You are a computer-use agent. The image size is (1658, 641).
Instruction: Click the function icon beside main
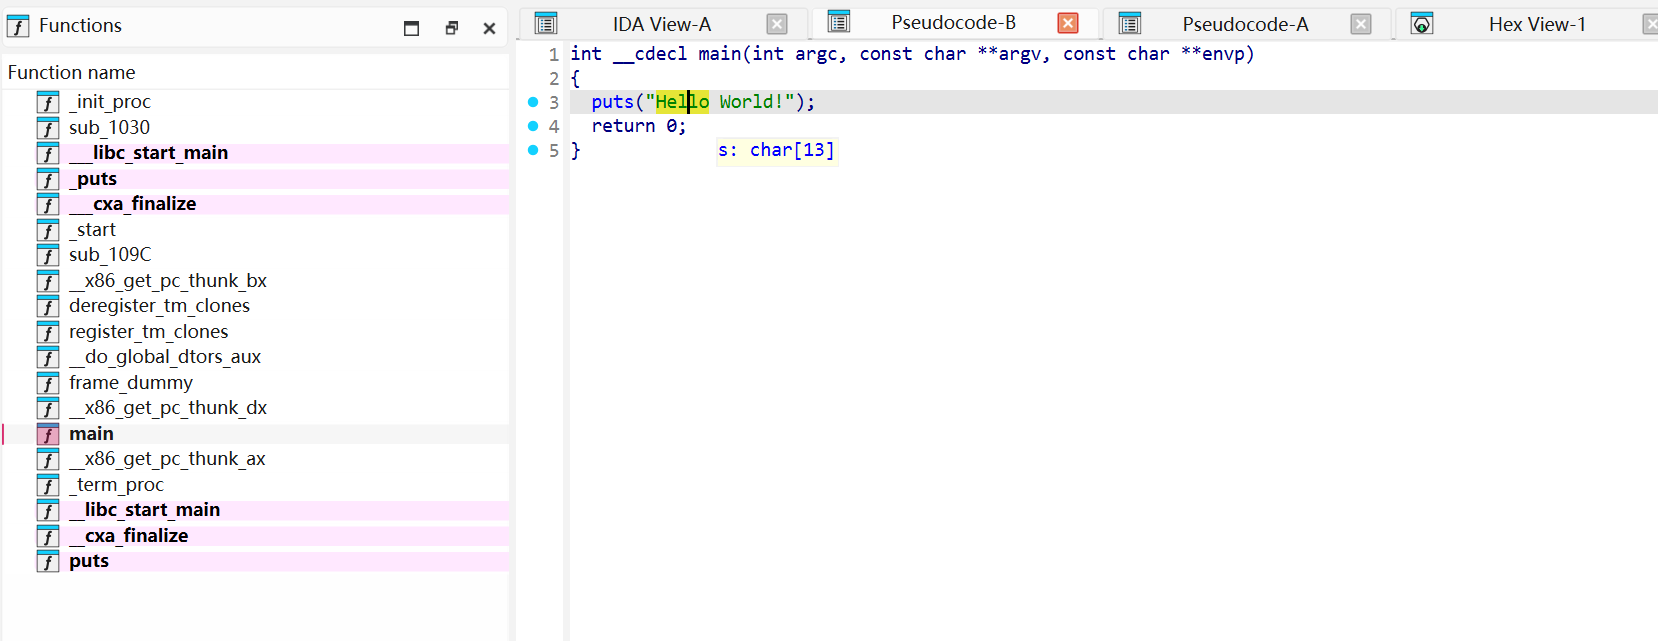(x=48, y=434)
